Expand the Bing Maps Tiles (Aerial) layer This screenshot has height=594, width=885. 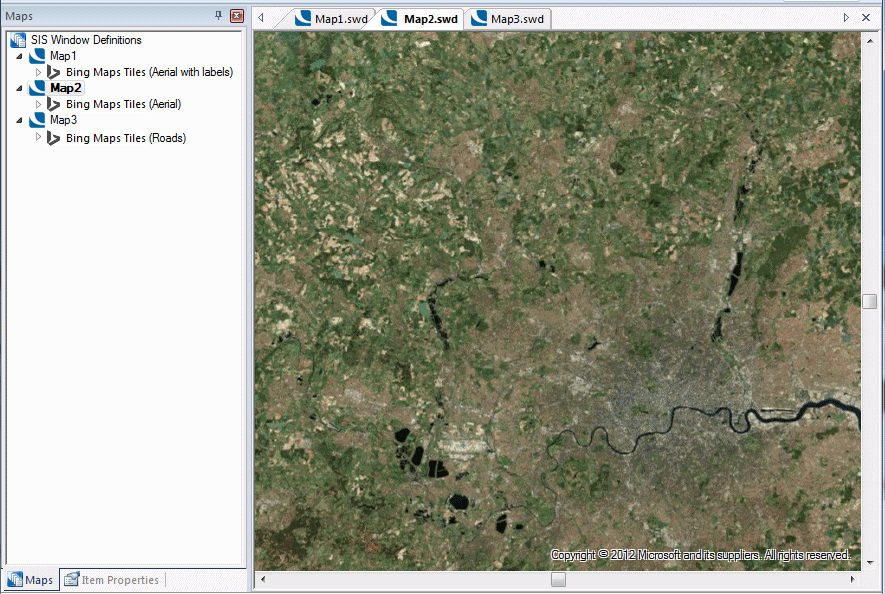(37, 104)
